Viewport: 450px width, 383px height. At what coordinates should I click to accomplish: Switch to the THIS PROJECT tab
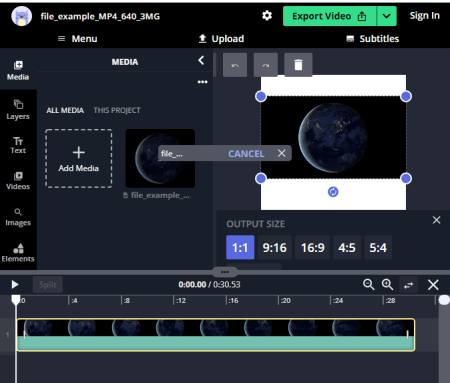point(117,110)
